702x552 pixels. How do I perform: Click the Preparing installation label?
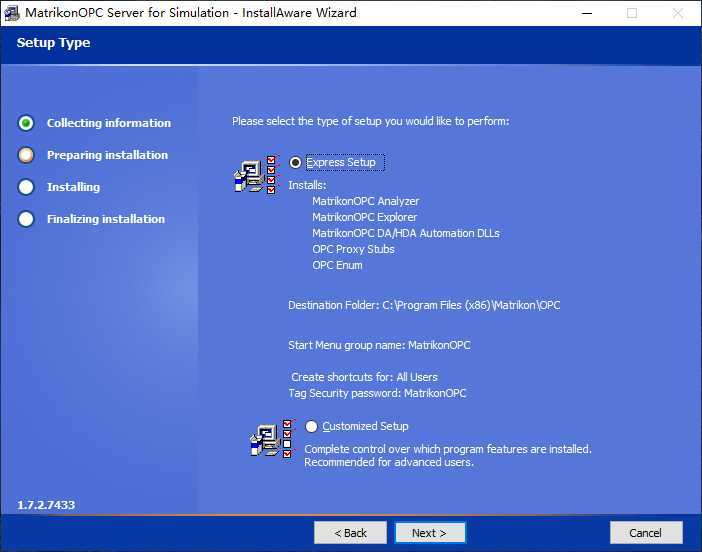coord(107,155)
